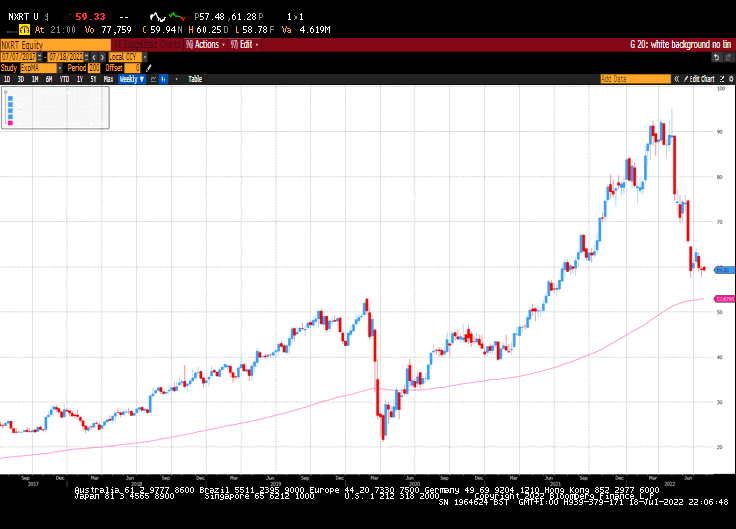Click the legend vertical slider handle
Image resolution: width=736 pixels, height=529 pixels.
5,92
